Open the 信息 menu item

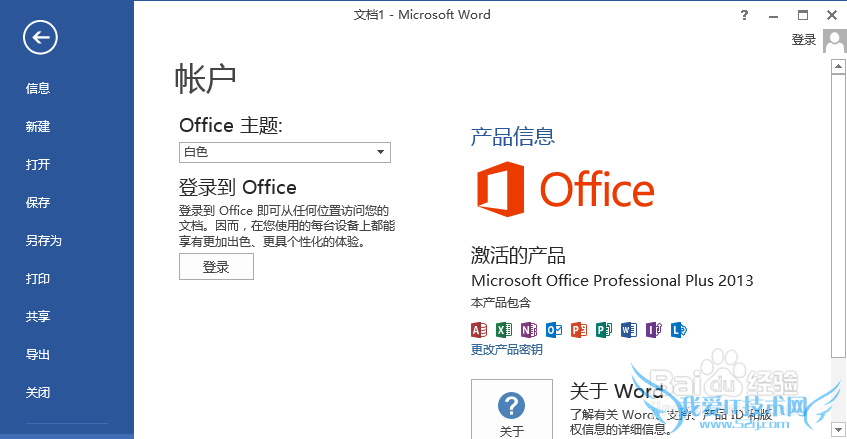pos(38,88)
